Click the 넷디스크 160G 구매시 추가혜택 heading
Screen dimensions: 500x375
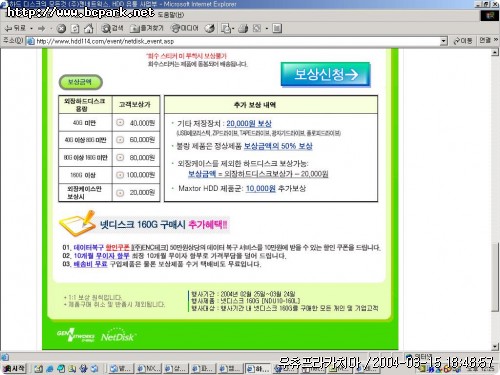[164, 224]
